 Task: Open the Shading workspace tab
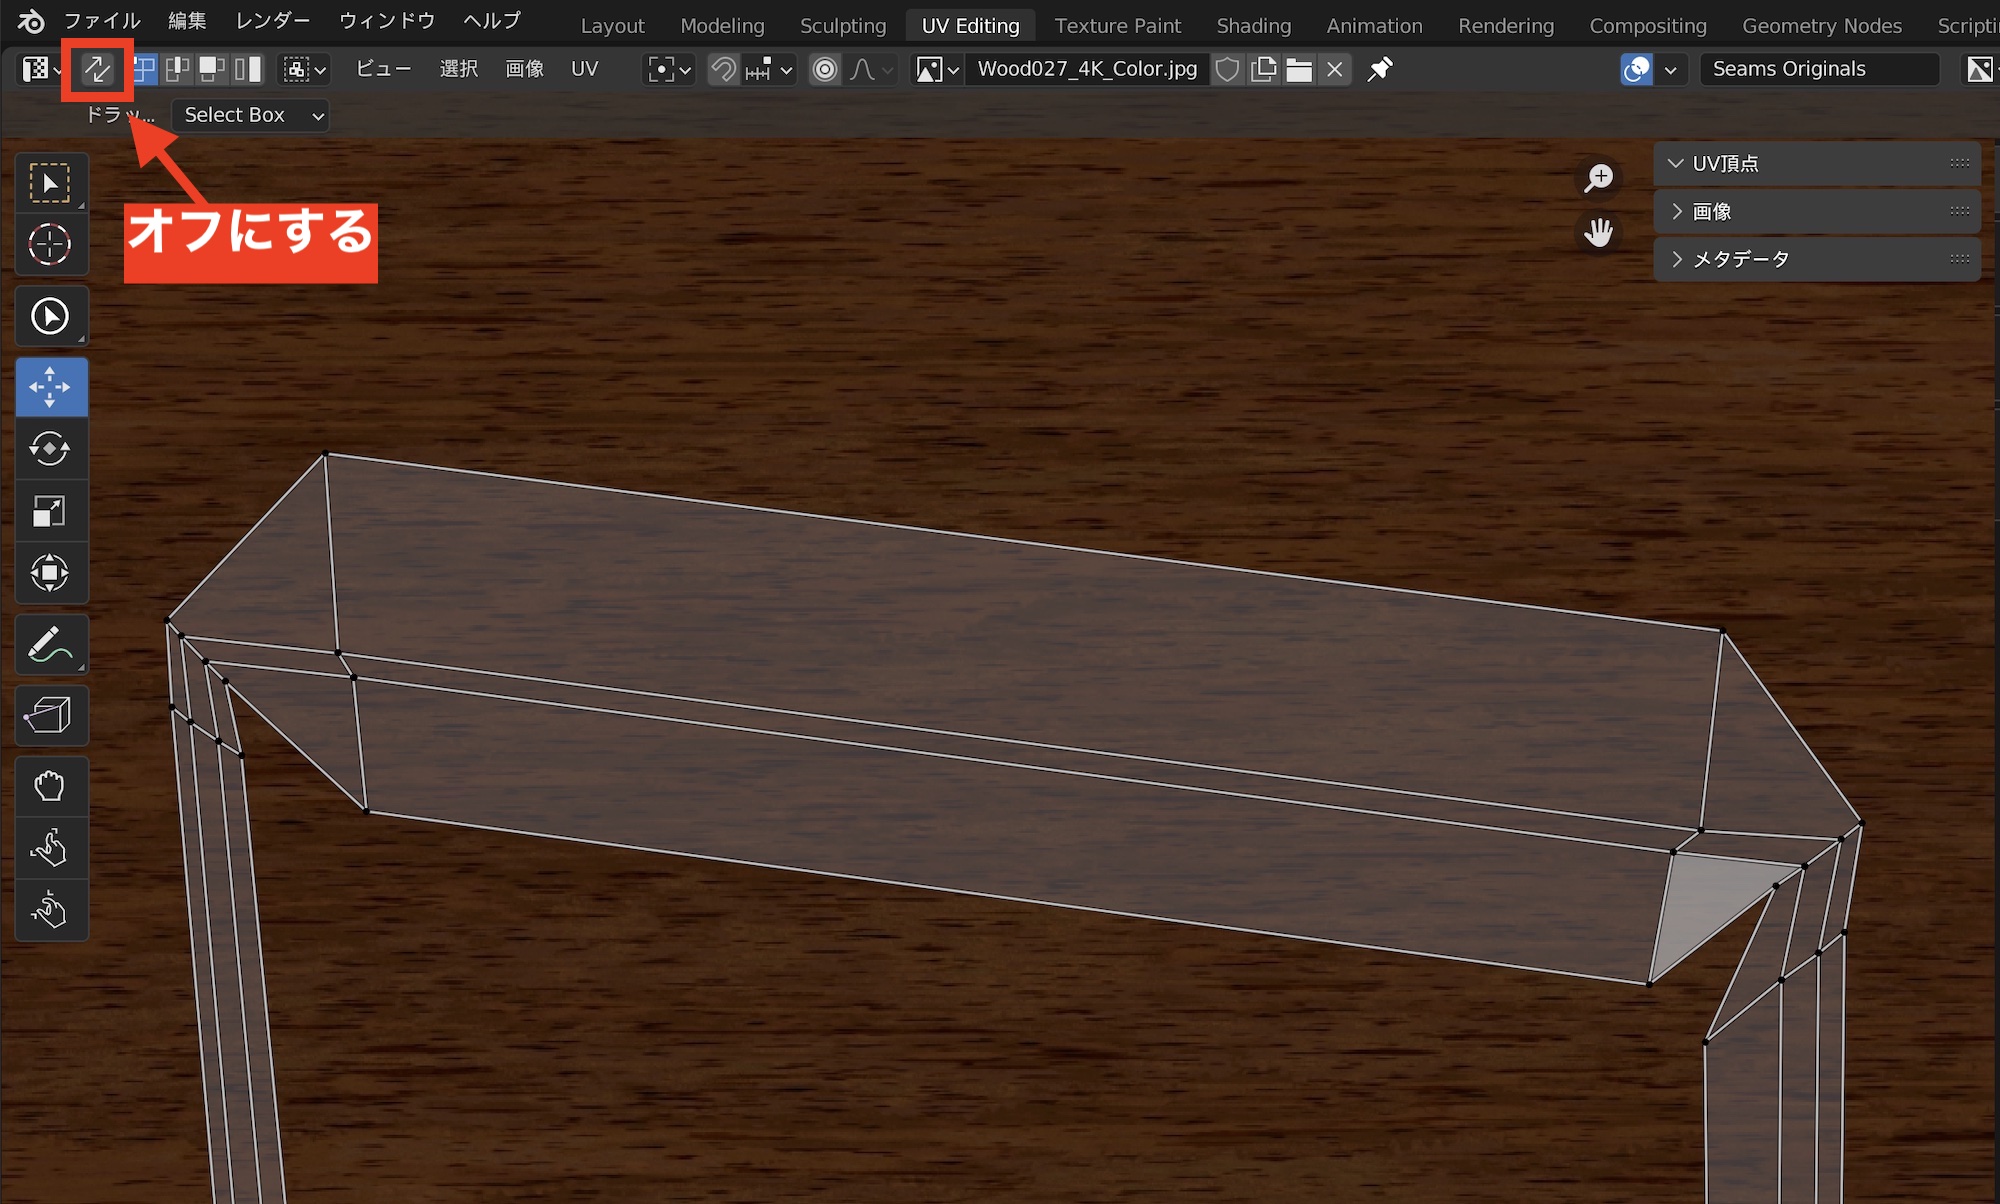1253,26
